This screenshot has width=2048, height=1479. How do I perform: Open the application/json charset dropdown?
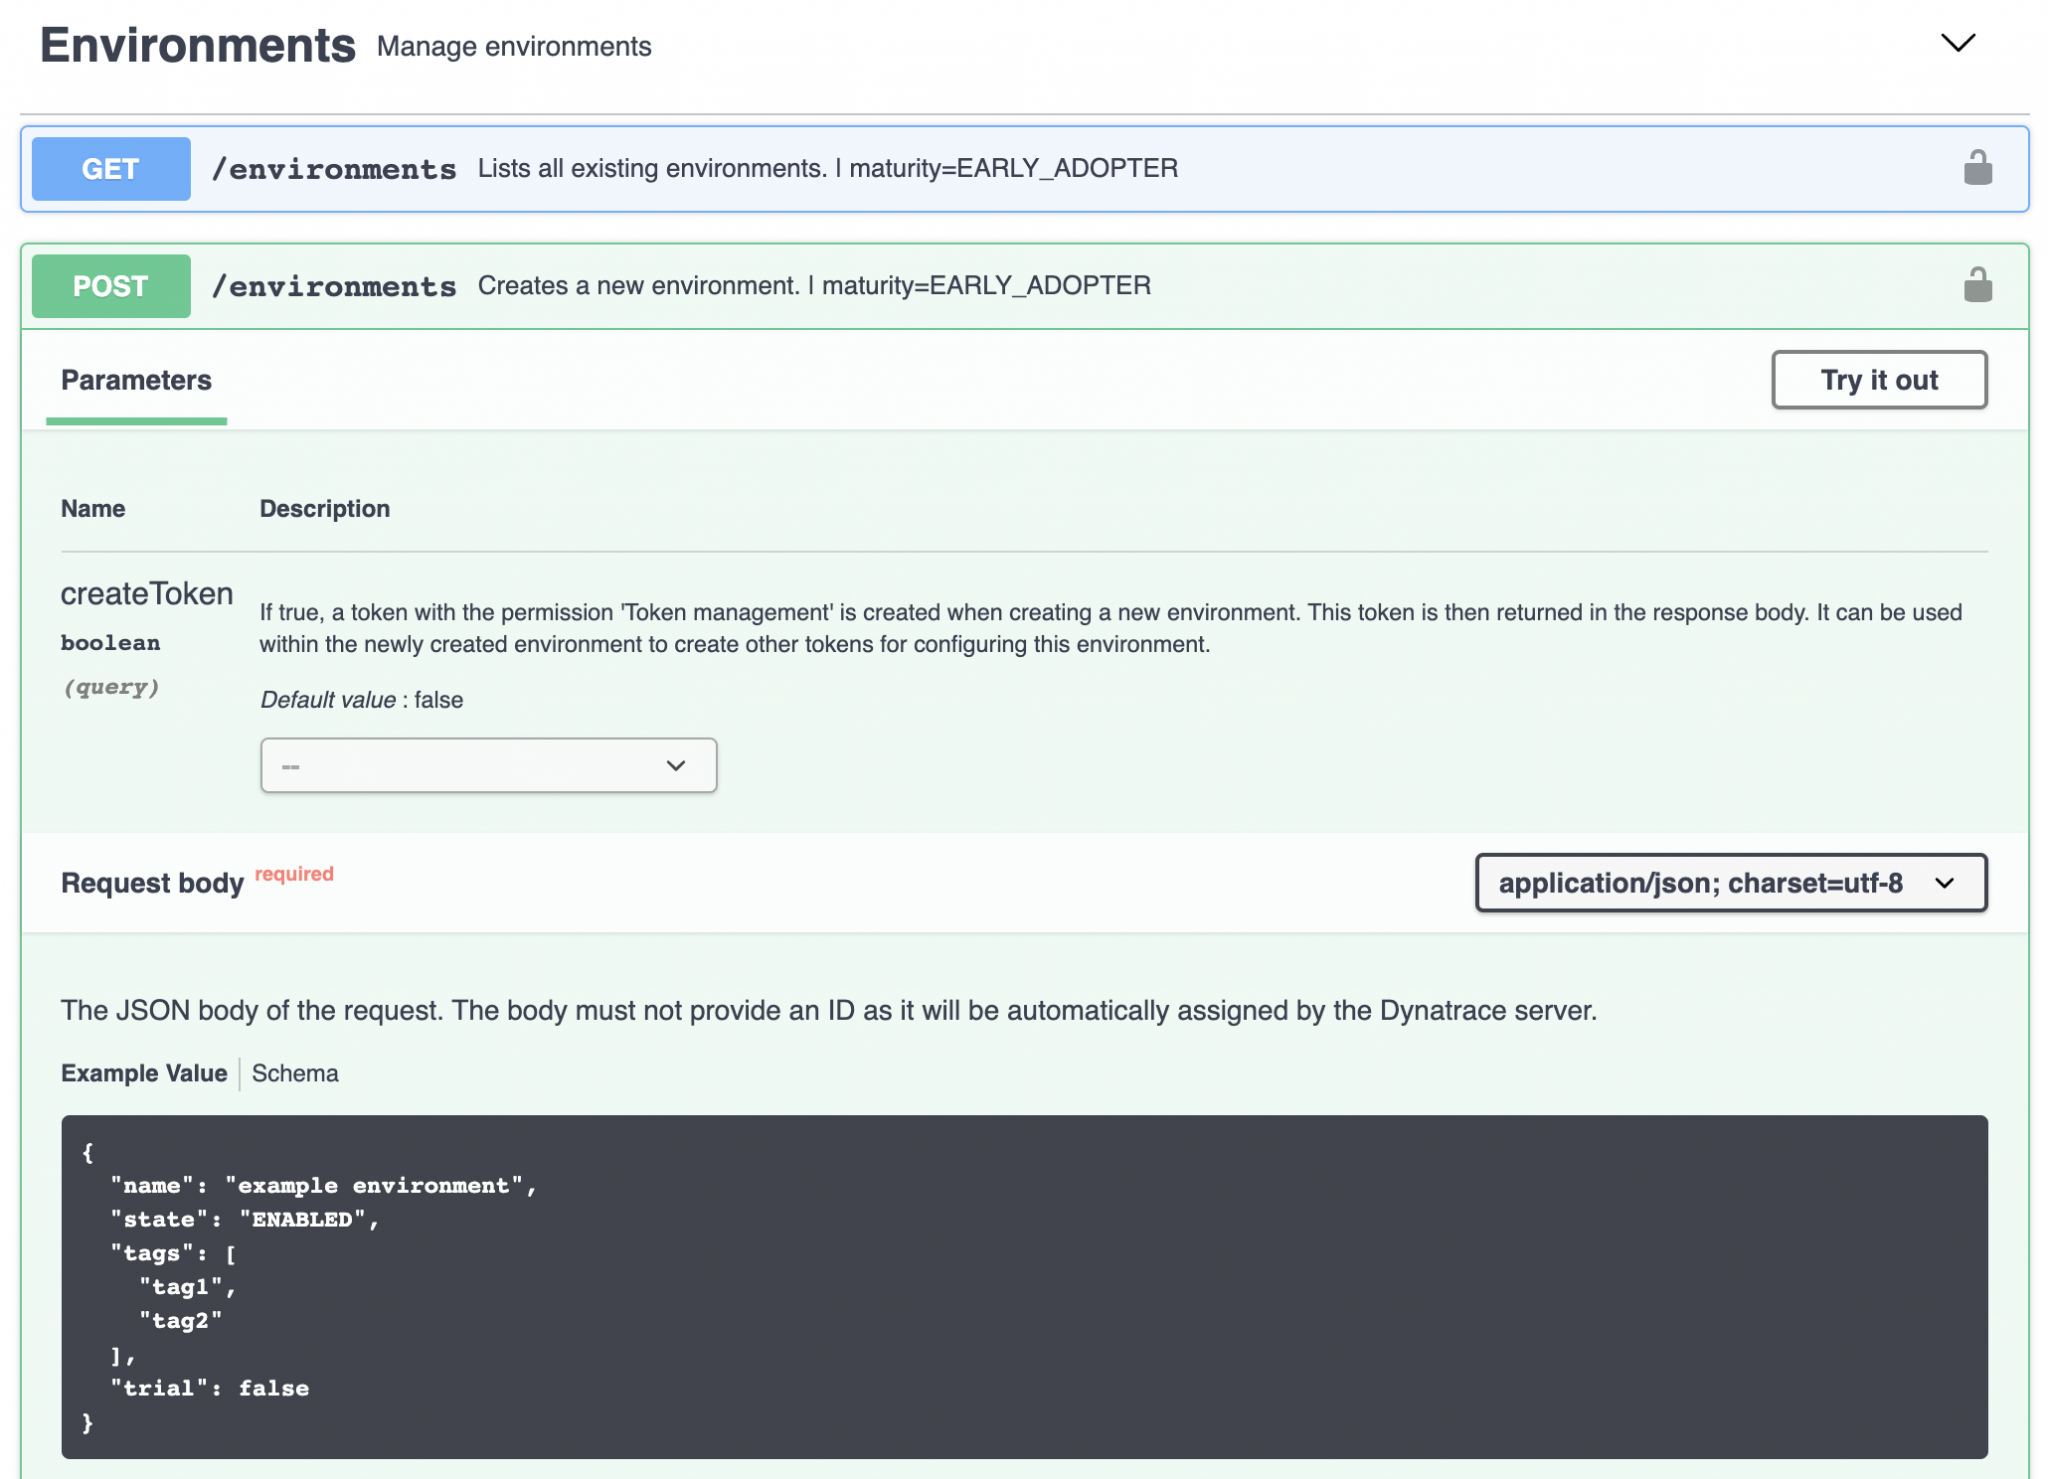(x=1729, y=883)
